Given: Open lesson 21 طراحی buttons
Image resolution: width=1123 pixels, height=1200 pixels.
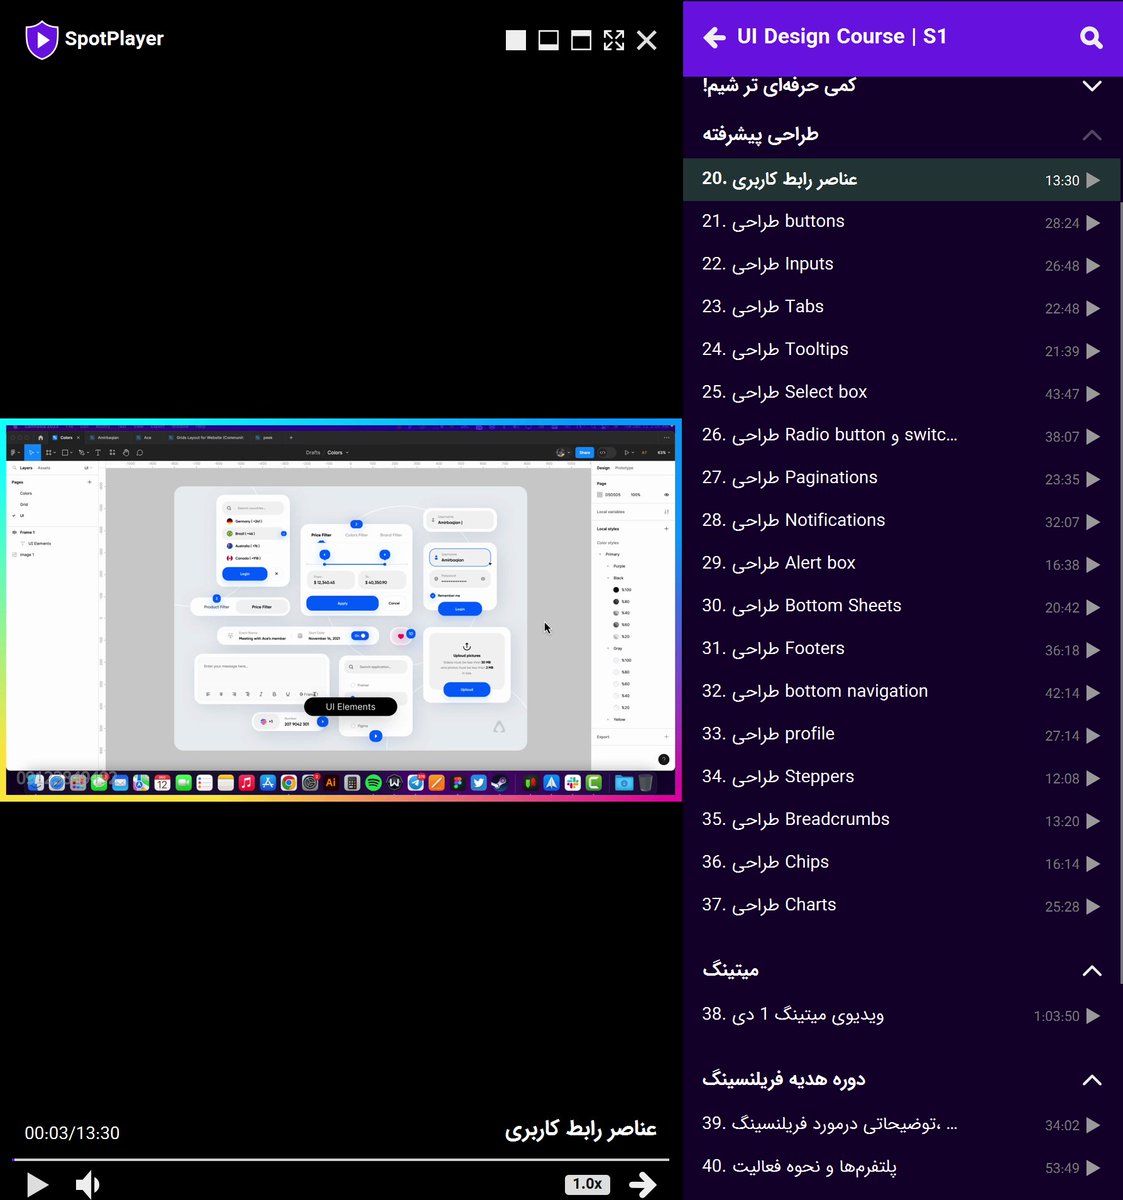Looking at the screenshot, I should point(901,222).
